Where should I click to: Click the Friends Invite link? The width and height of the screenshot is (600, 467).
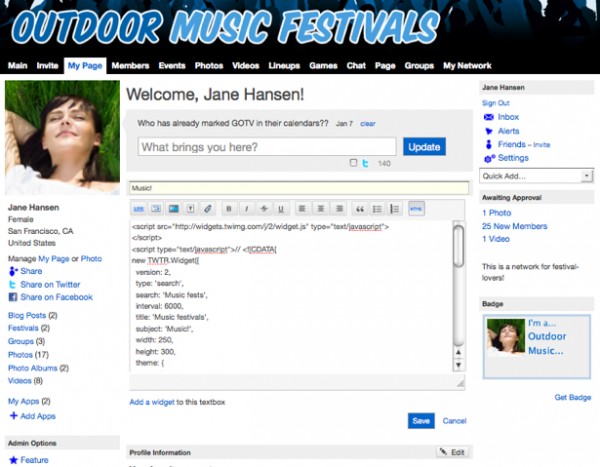click(x=541, y=145)
